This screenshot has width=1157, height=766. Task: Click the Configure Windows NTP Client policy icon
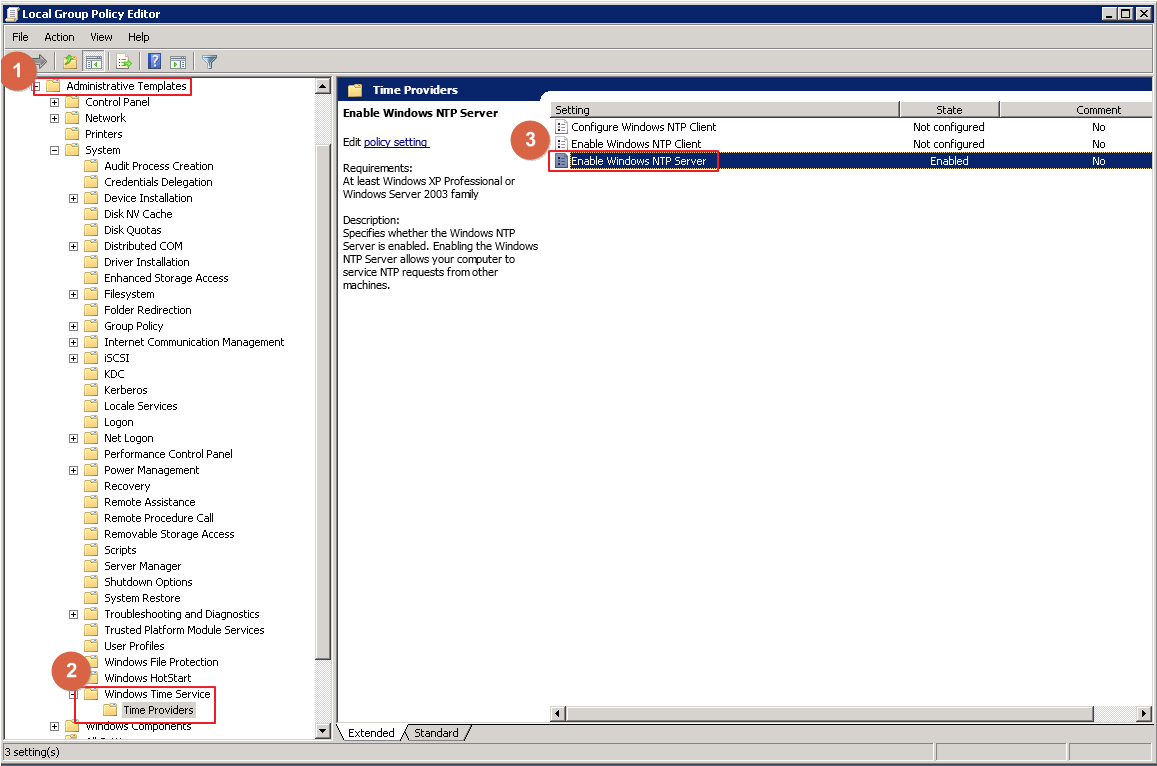coord(562,127)
